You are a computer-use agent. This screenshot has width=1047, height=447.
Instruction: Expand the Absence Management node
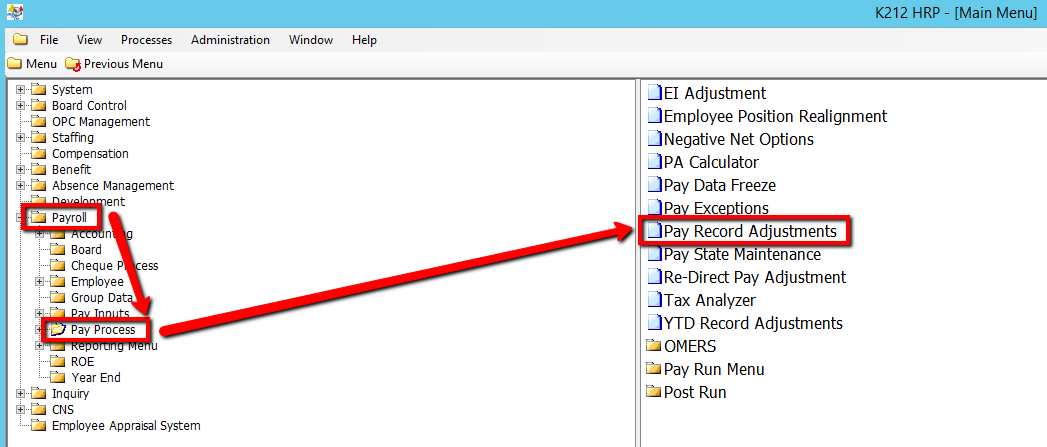coord(20,186)
